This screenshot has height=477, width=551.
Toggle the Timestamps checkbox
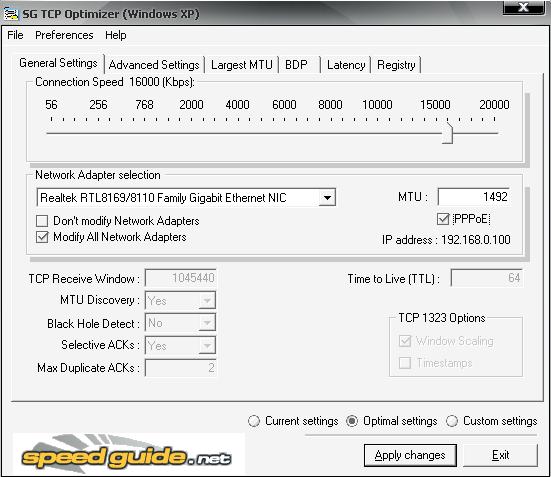point(405,363)
